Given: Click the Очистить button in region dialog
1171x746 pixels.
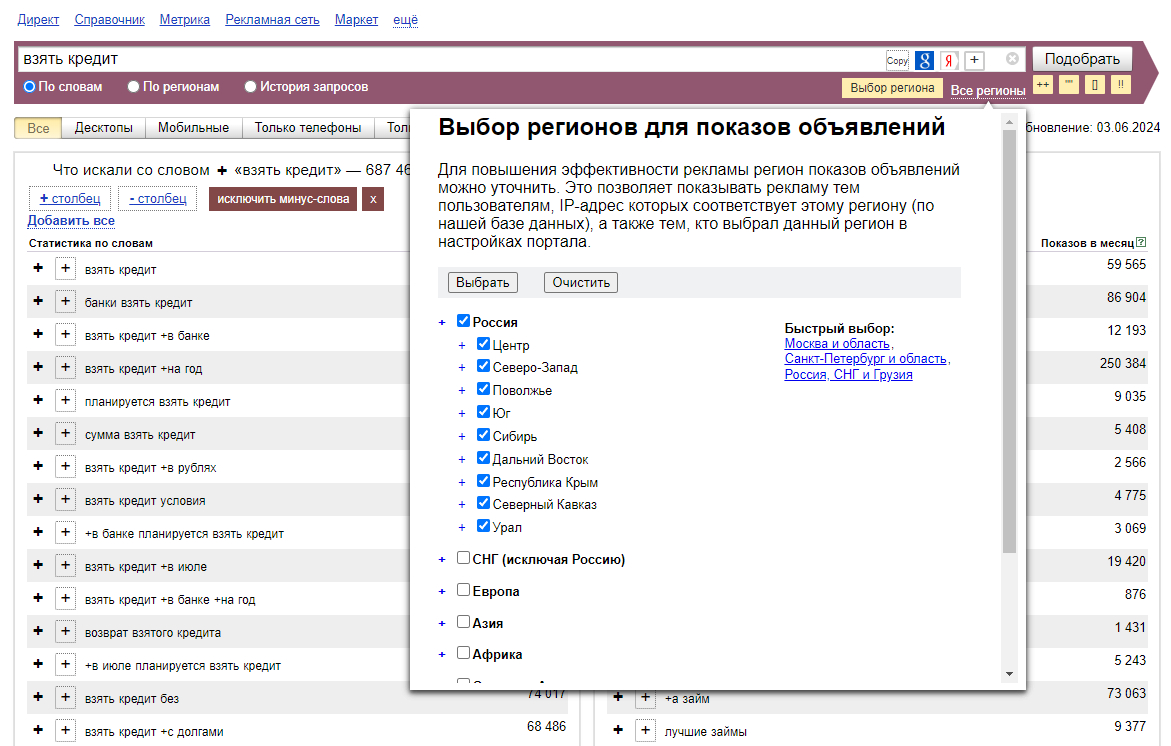Looking at the screenshot, I should click(x=581, y=282).
